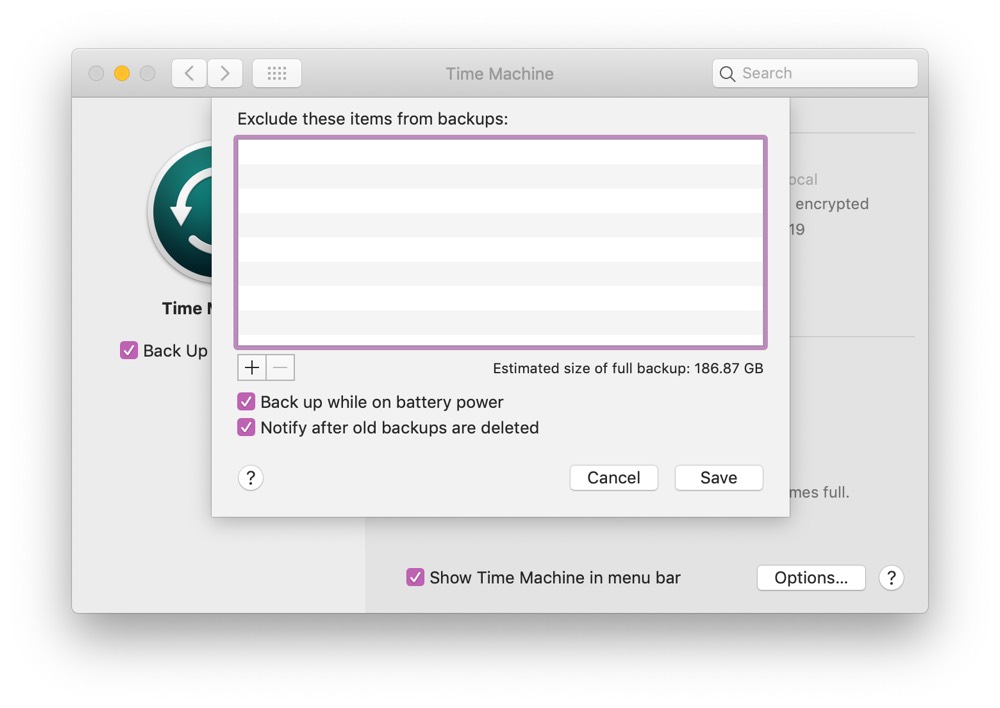Minimize the window with the yellow button
Image resolution: width=1000 pixels, height=708 pixels.
point(122,73)
